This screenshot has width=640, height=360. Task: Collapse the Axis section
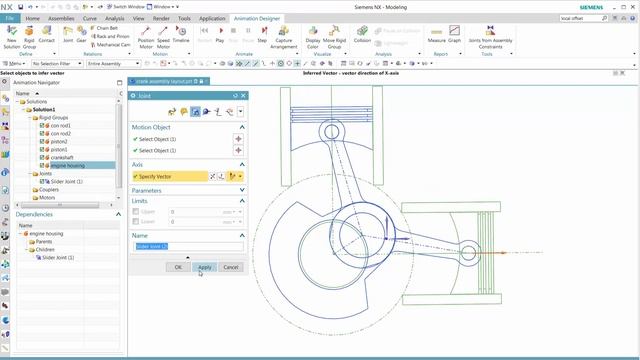click(x=242, y=164)
